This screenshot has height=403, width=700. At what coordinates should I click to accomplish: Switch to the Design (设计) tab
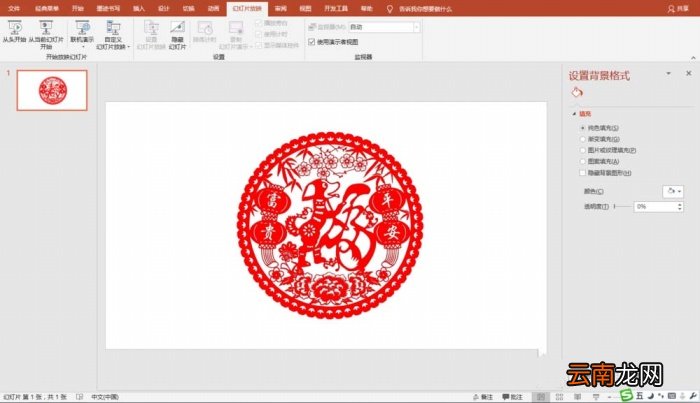point(164,8)
